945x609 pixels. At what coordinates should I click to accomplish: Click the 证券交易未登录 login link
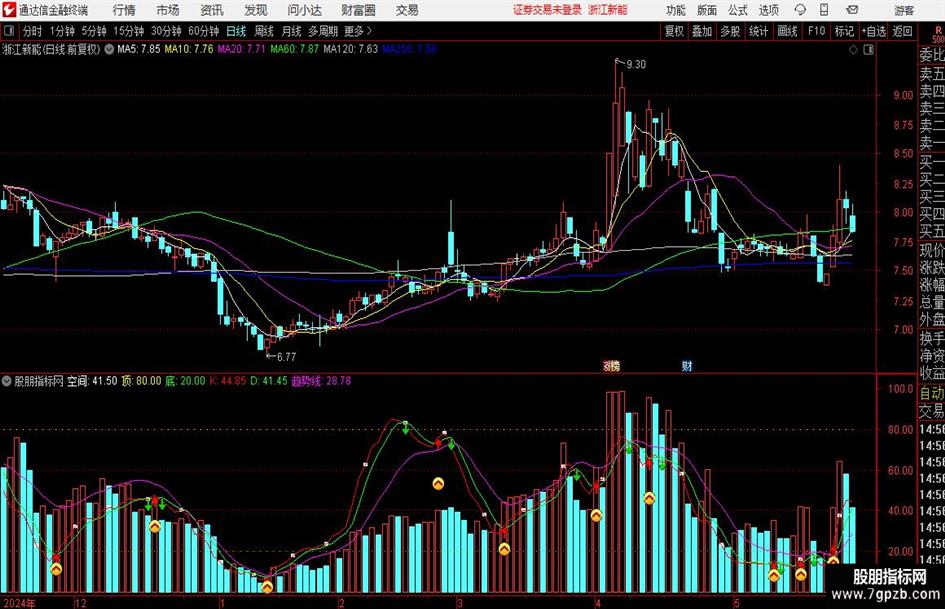click(547, 10)
